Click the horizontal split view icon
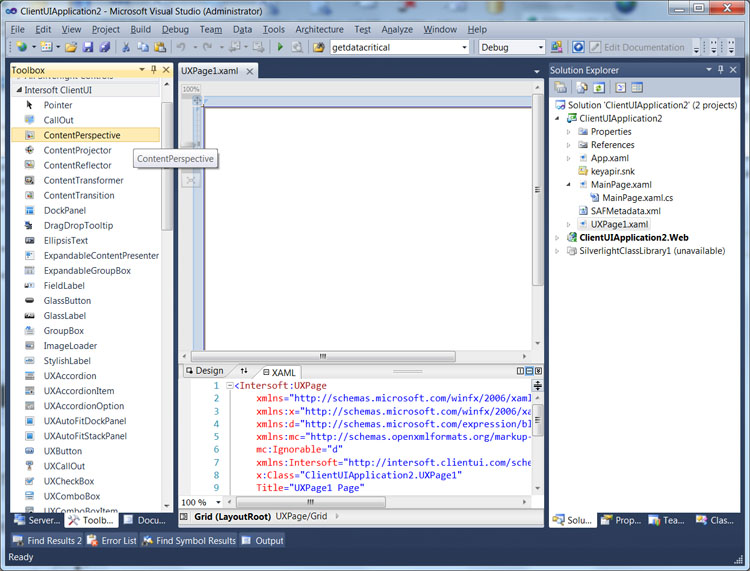The width and height of the screenshot is (750, 571). [529, 371]
